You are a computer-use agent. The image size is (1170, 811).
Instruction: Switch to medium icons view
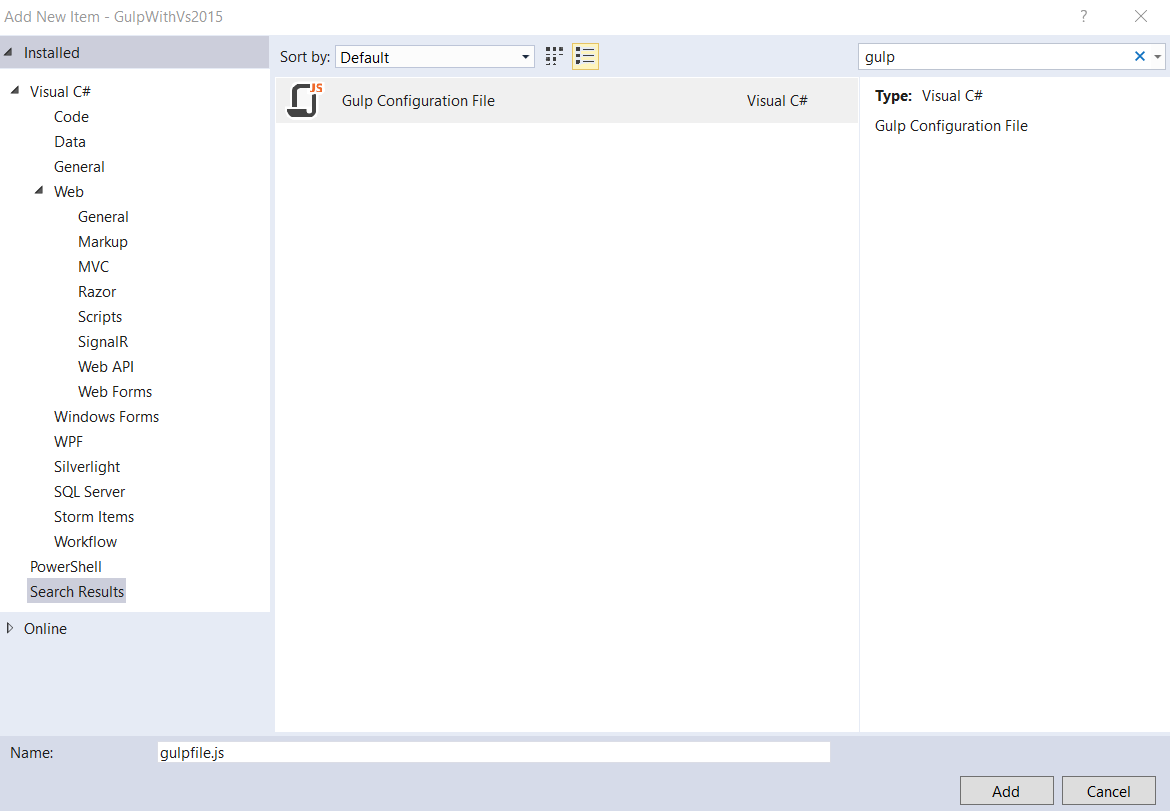pos(553,56)
